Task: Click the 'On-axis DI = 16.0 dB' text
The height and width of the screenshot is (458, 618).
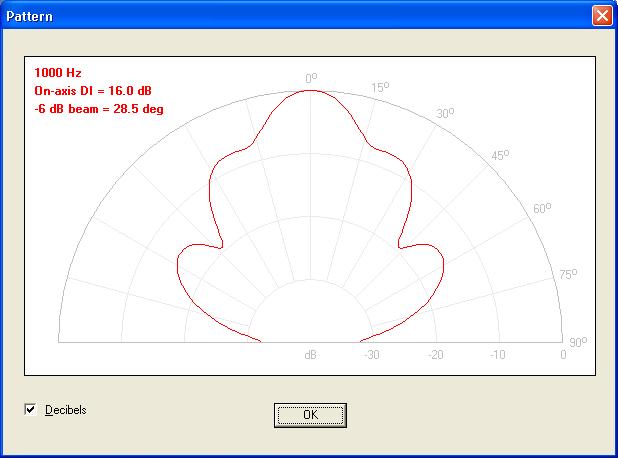Action: click(x=93, y=91)
